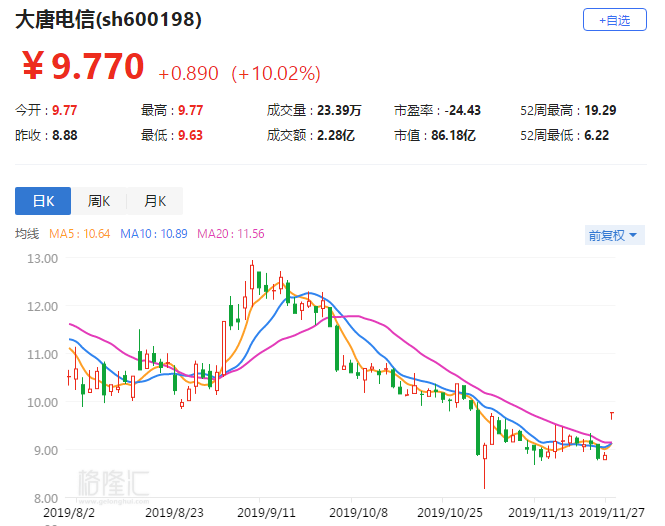
Task: Click the (+10.02%) percentage change
Action: [x=276, y=73]
